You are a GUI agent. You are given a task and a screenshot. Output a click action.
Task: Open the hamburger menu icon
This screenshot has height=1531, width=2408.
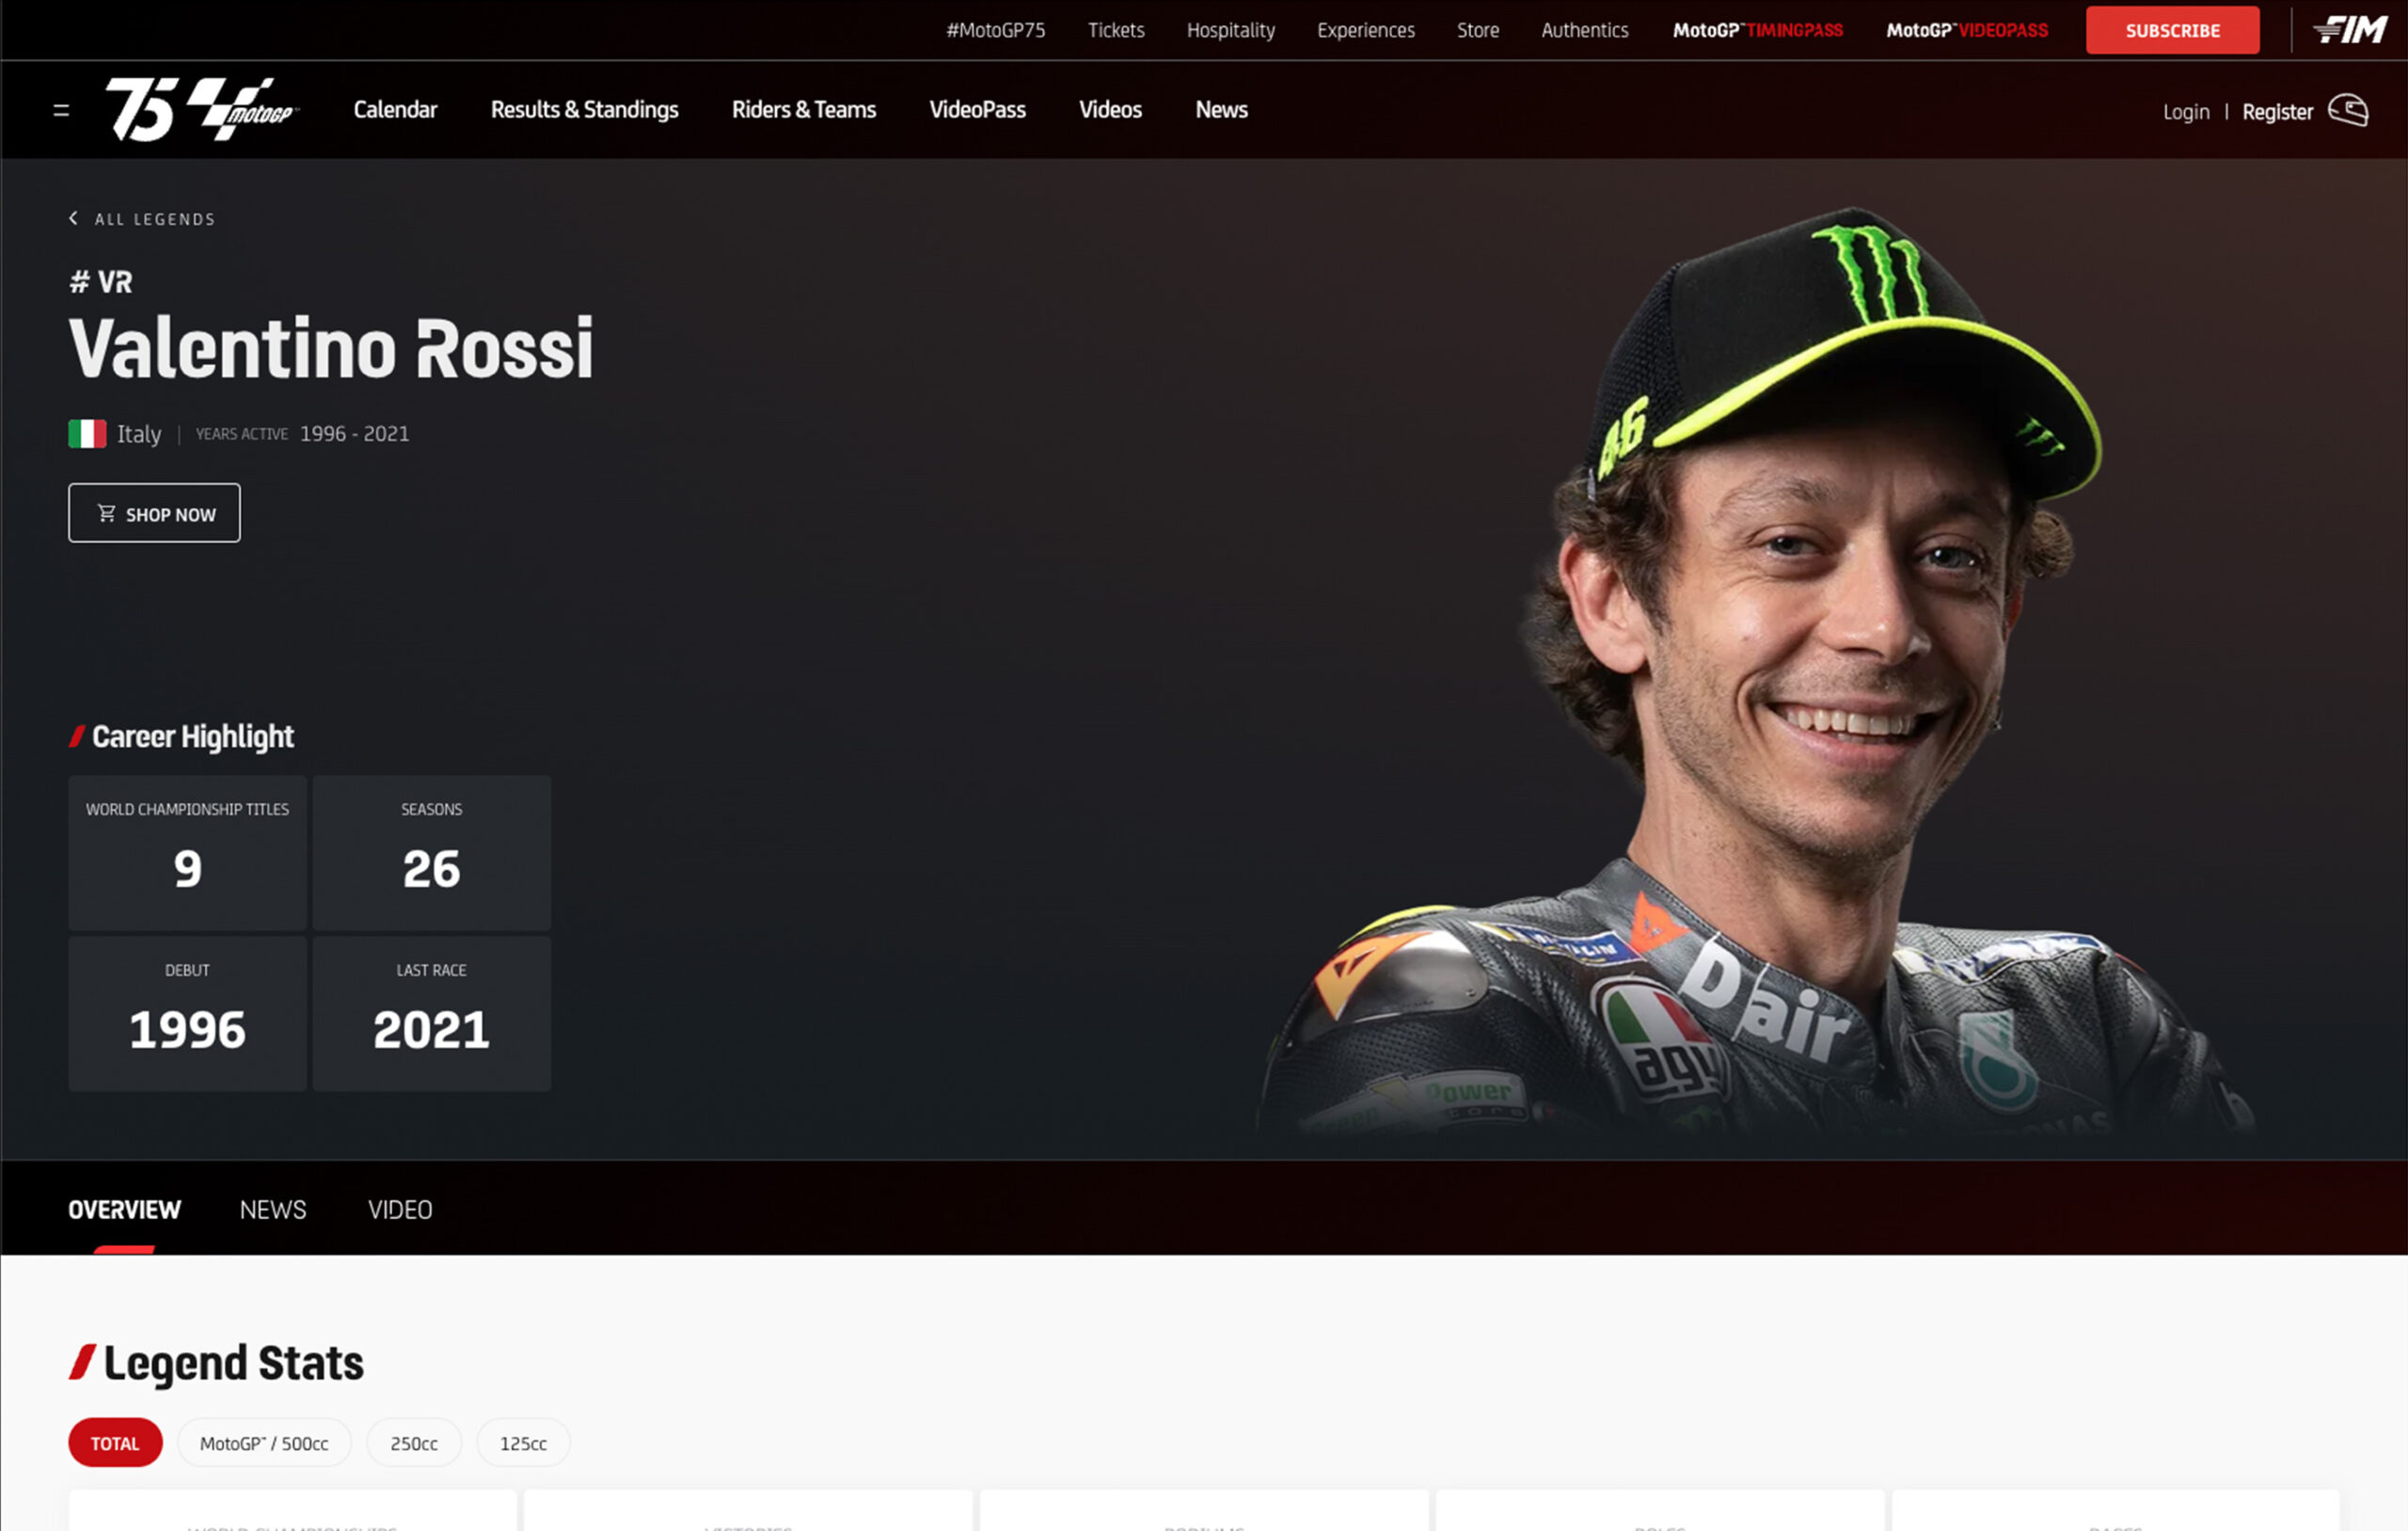(61, 110)
